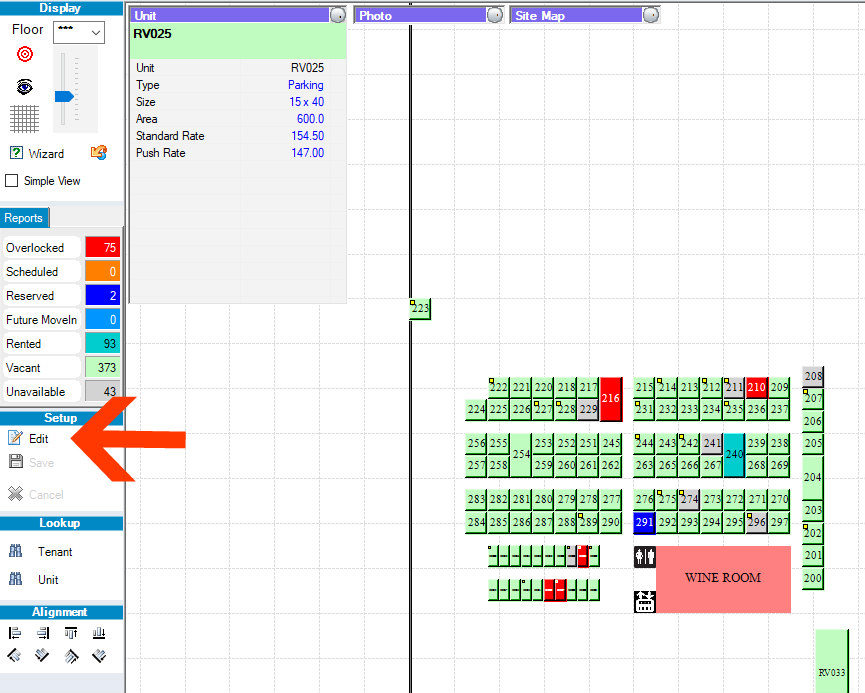Switch to the Reports tab

click(24, 218)
